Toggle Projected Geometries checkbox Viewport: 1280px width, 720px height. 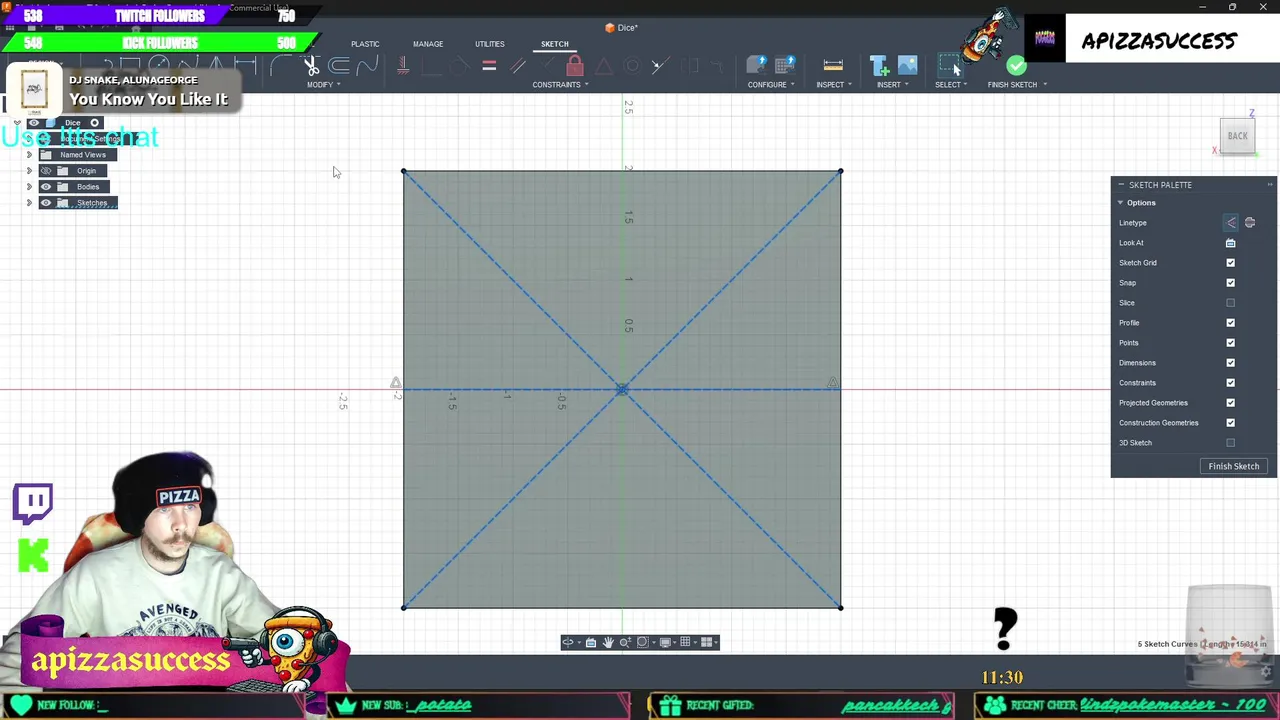coord(1230,403)
